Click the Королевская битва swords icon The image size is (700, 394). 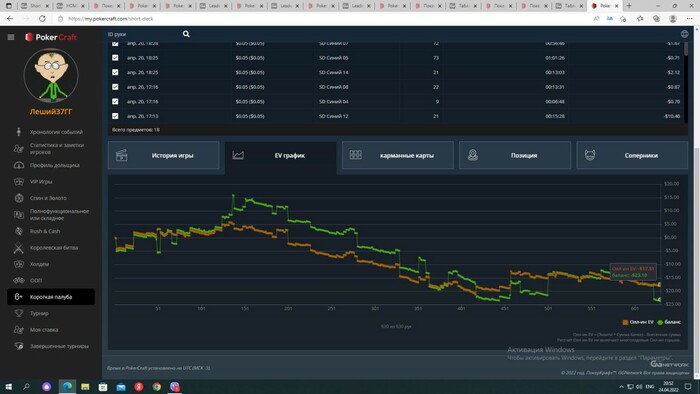tap(19, 248)
